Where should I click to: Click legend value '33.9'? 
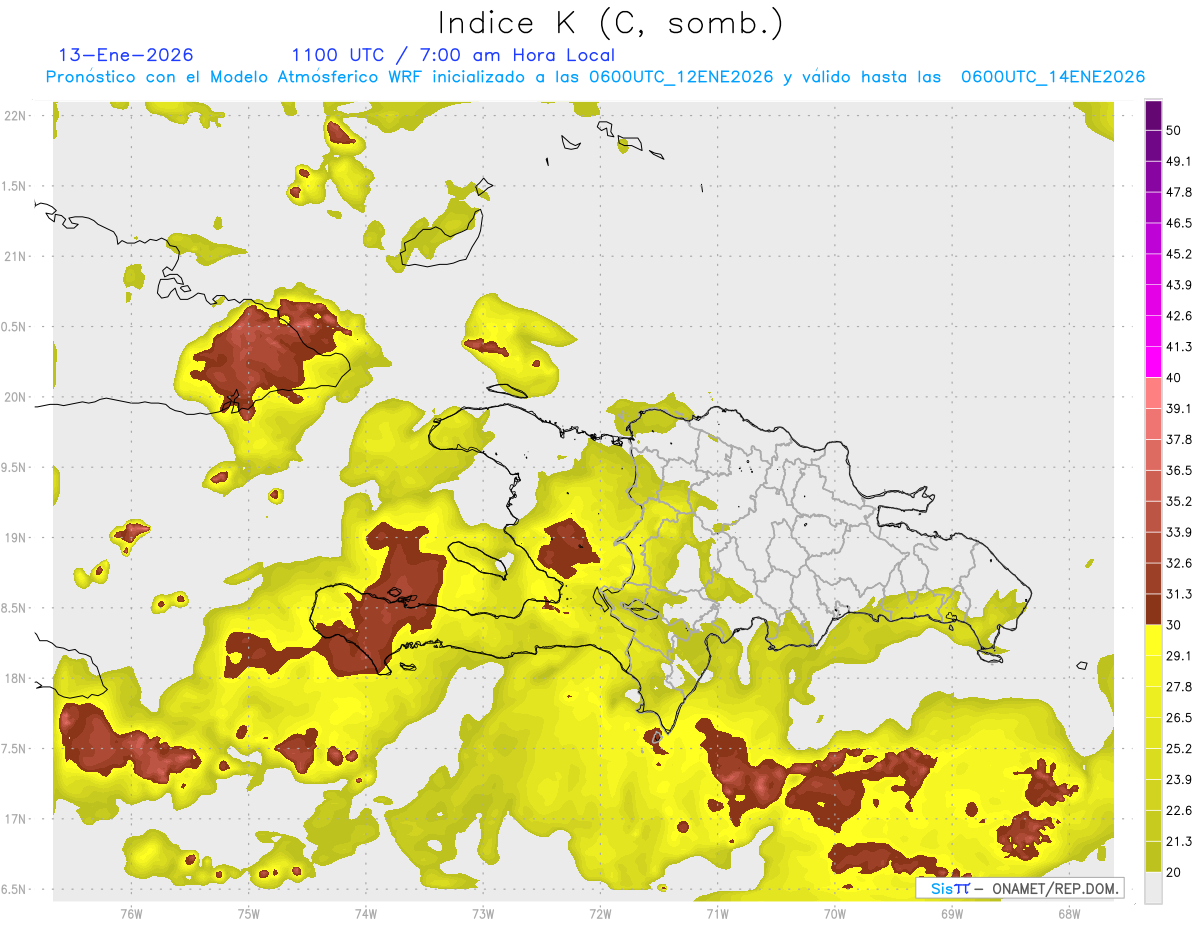(x=1178, y=532)
